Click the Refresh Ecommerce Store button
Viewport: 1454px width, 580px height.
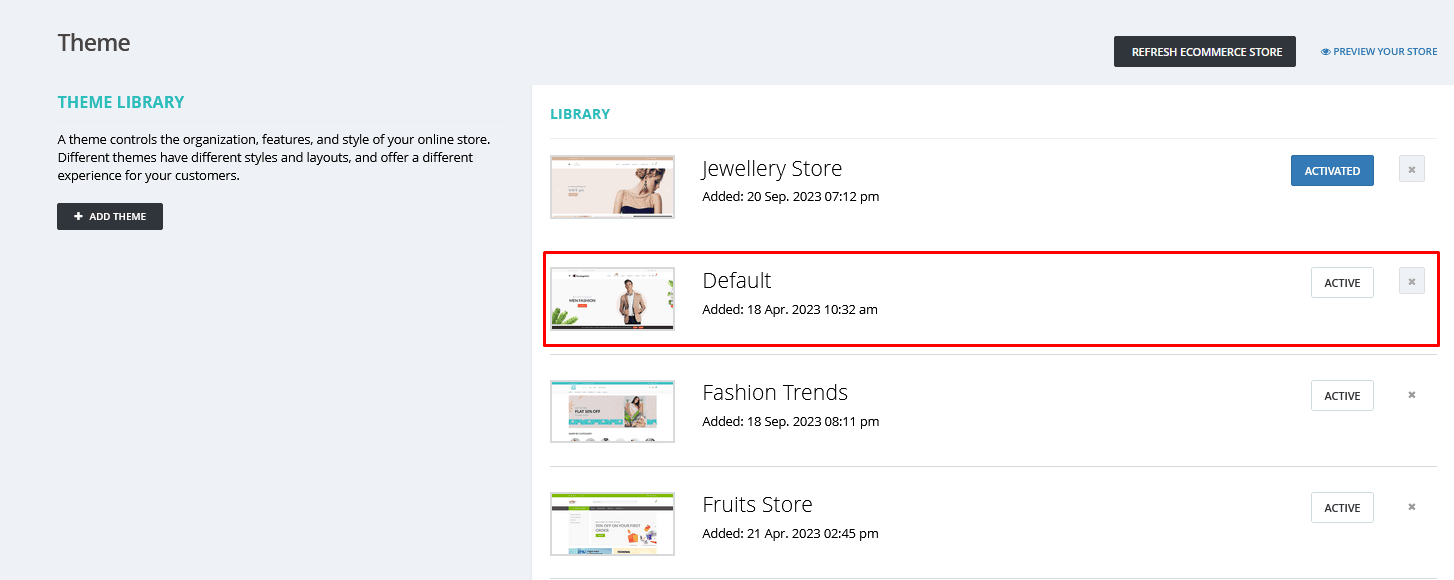point(1204,52)
